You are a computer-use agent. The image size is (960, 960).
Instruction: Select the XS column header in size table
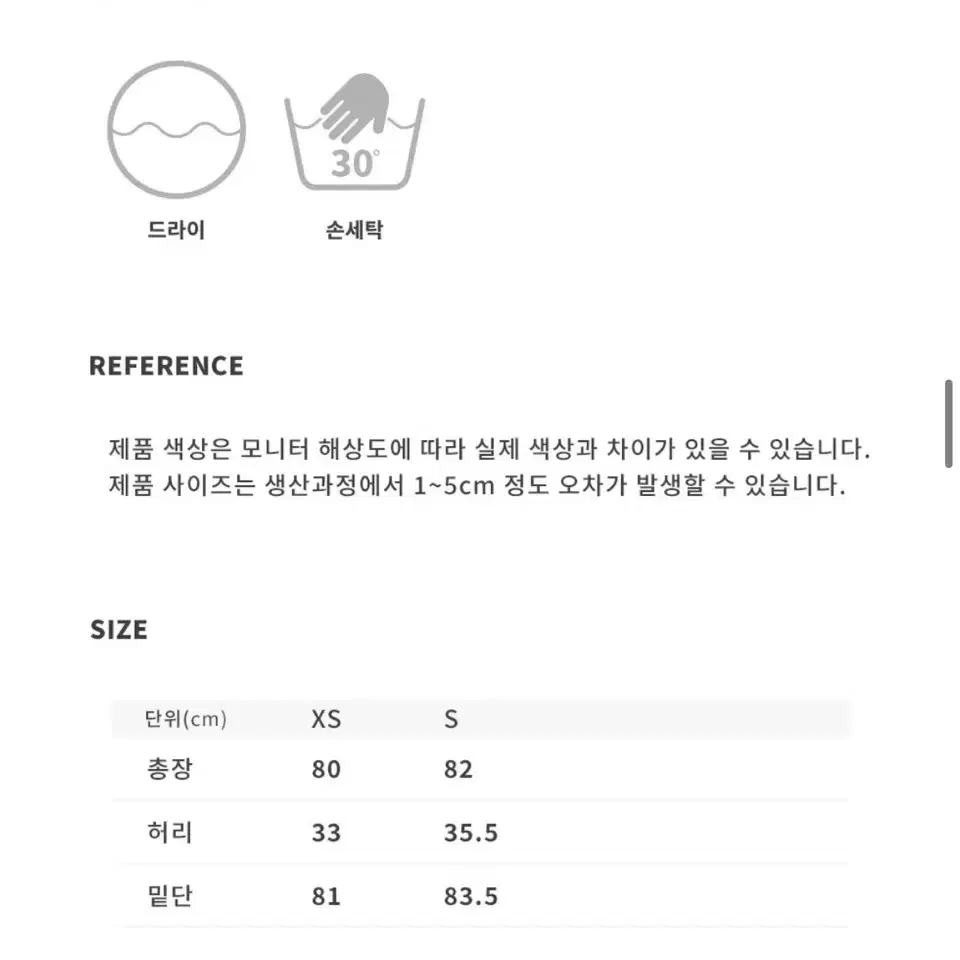(x=326, y=719)
